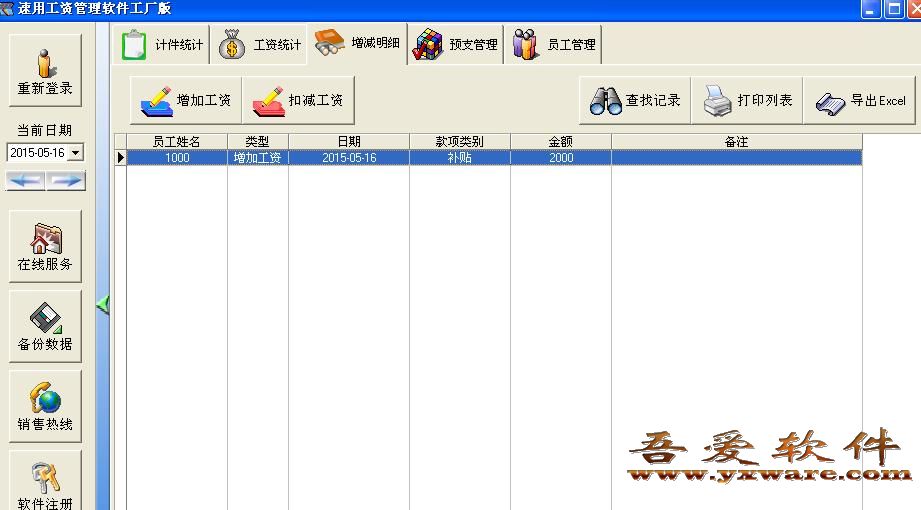Export list with 导出Excel button
The image size is (921, 510).
pyautogui.click(x=859, y=100)
